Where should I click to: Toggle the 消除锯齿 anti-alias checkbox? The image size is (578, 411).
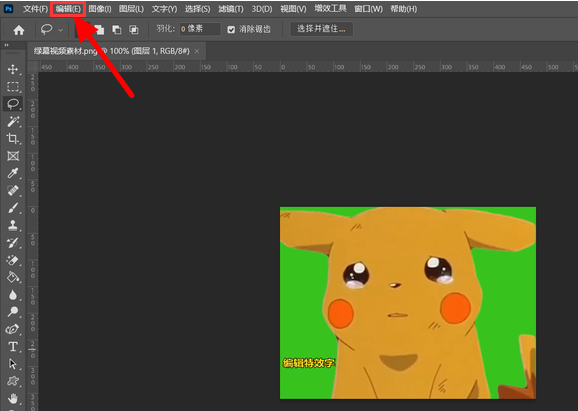pyautogui.click(x=231, y=29)
